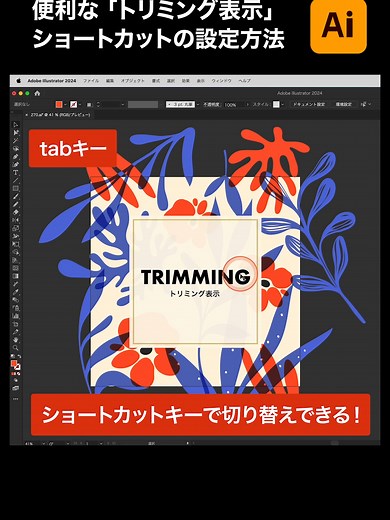390x520 pixels.
Task: Click the Home icon
Action: [x=37, y=93]
